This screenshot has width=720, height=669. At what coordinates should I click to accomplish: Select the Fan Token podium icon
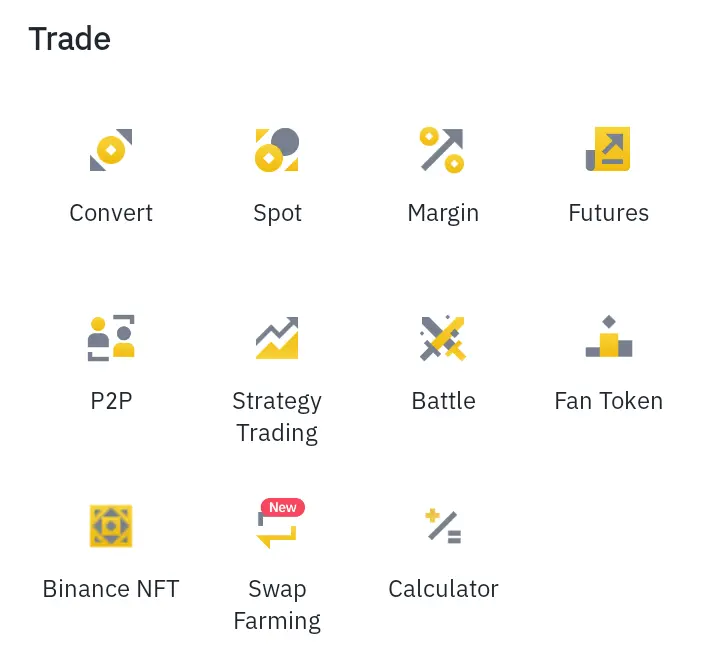pos(609,336)
